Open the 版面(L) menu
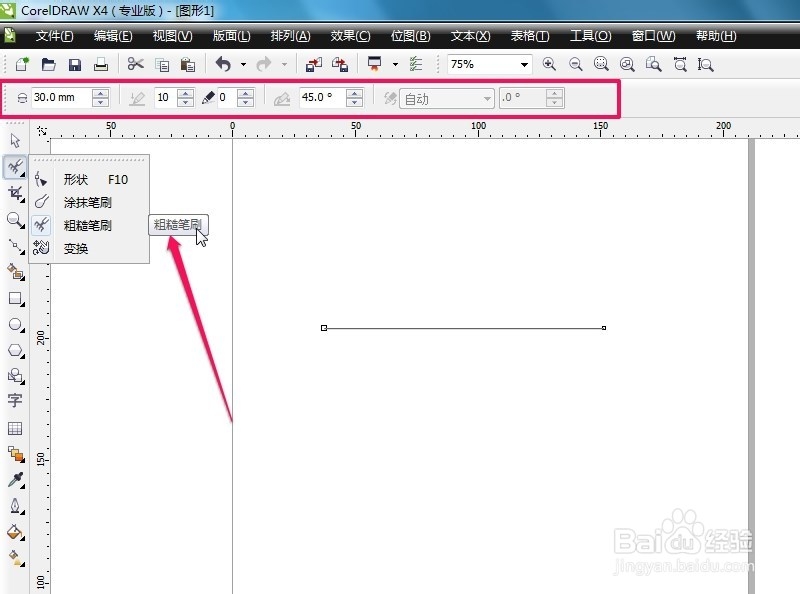 [232, 36]
